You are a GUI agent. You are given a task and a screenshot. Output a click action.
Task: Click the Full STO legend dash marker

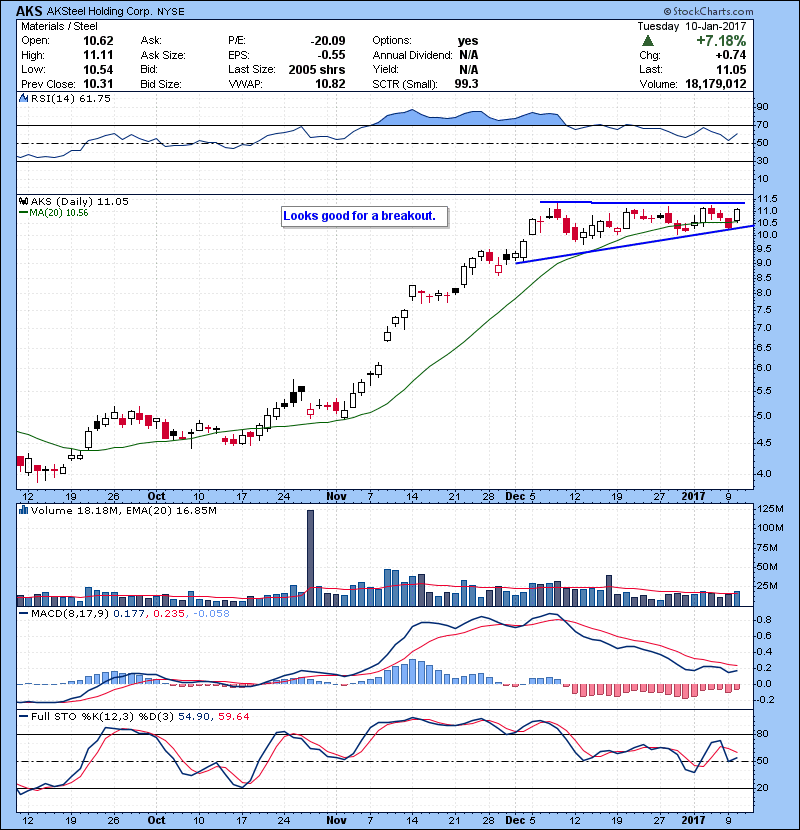23,717
